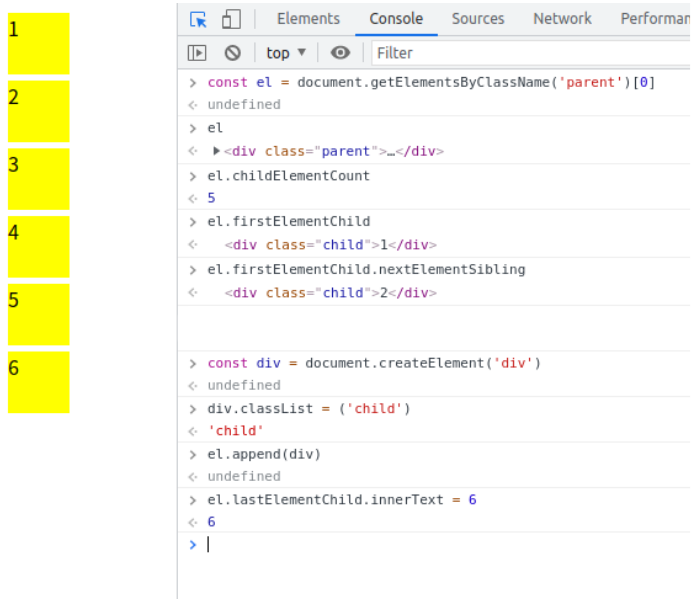
Task: Click the el.childElementCount command text
Action: (289, 176)
